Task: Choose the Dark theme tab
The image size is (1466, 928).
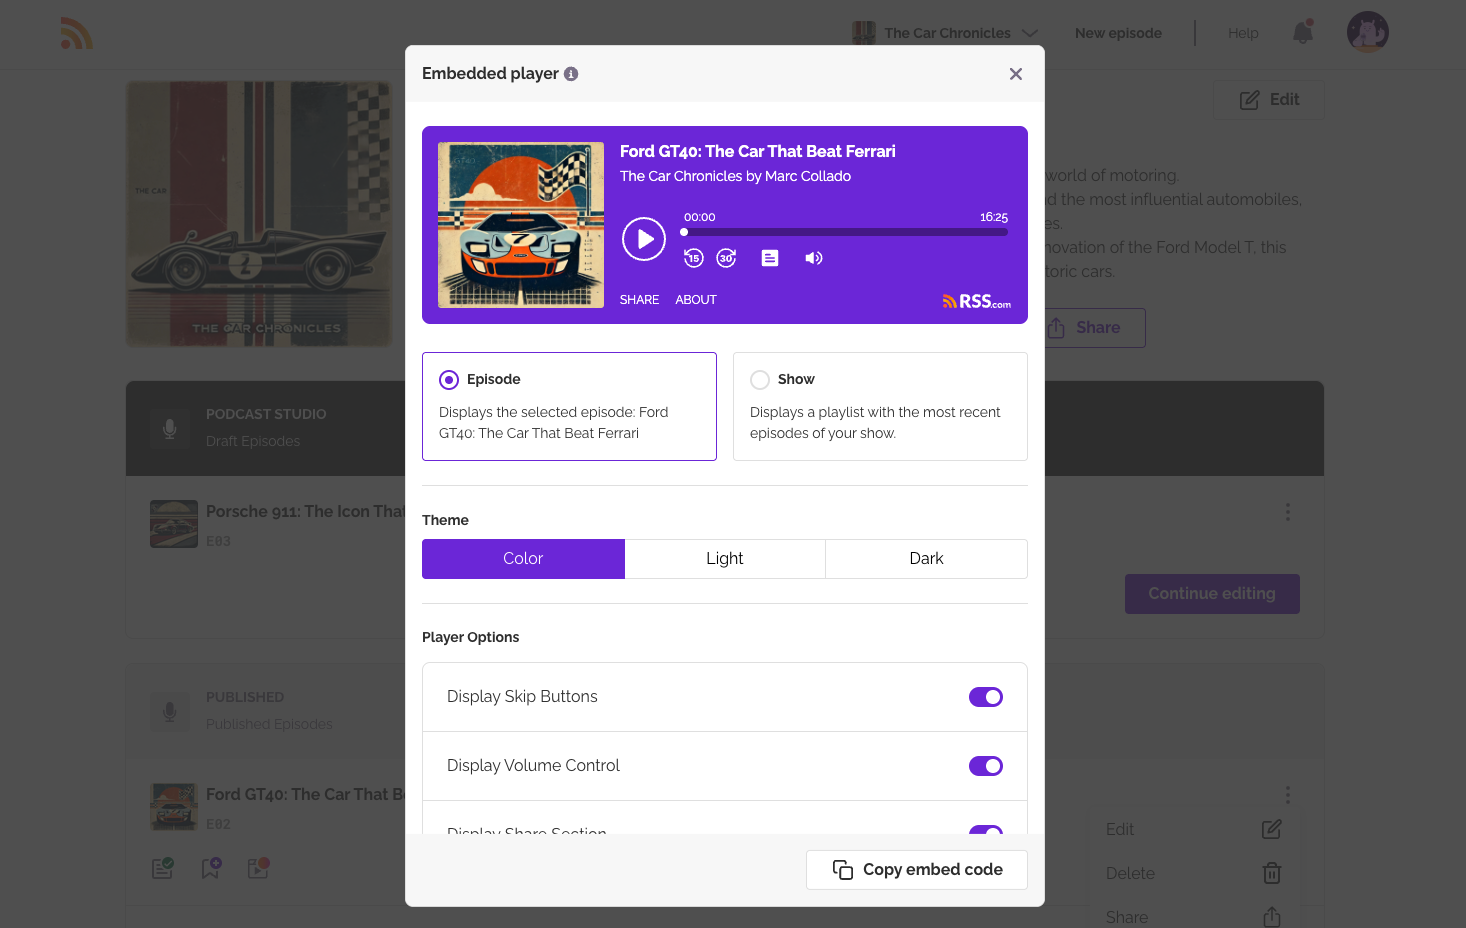Action: (x=927, y=559)
